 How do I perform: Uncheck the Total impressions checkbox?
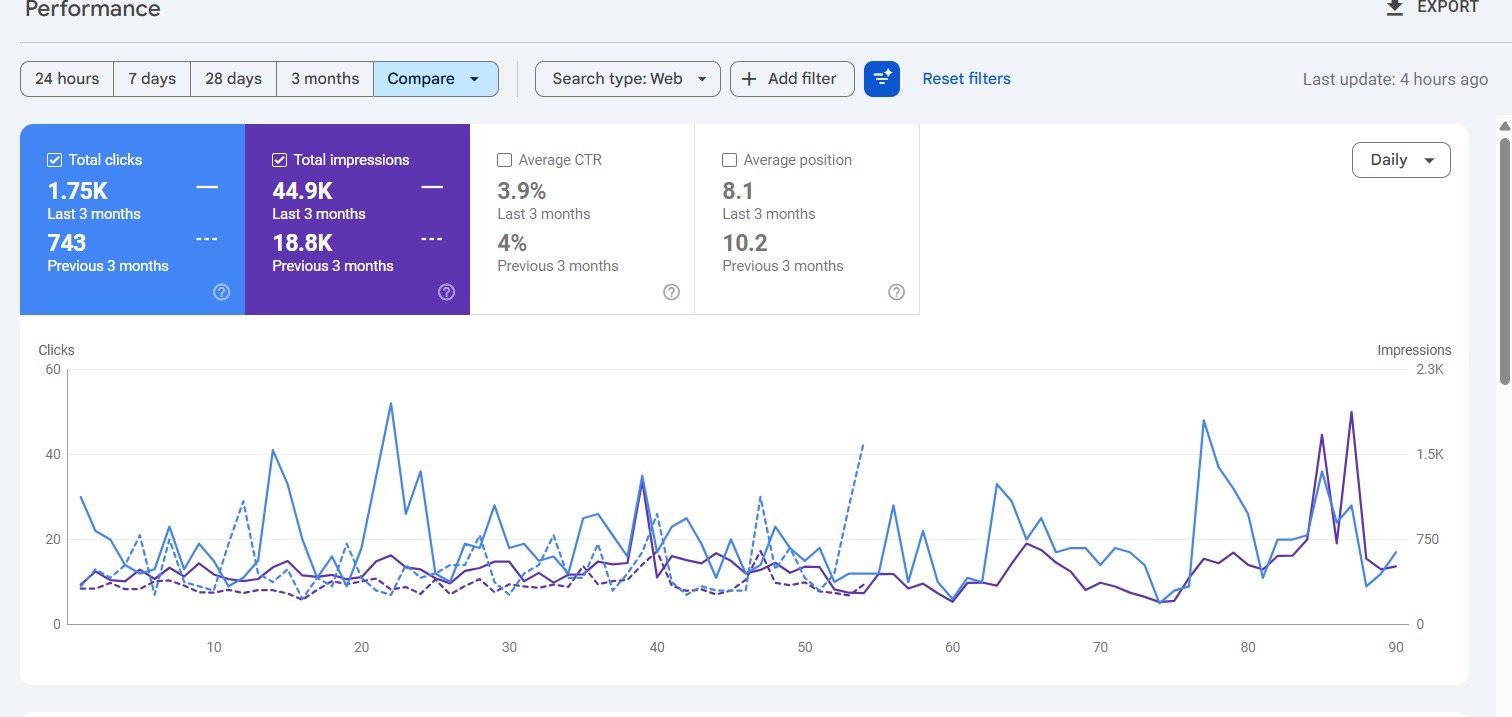coord(280,160)
